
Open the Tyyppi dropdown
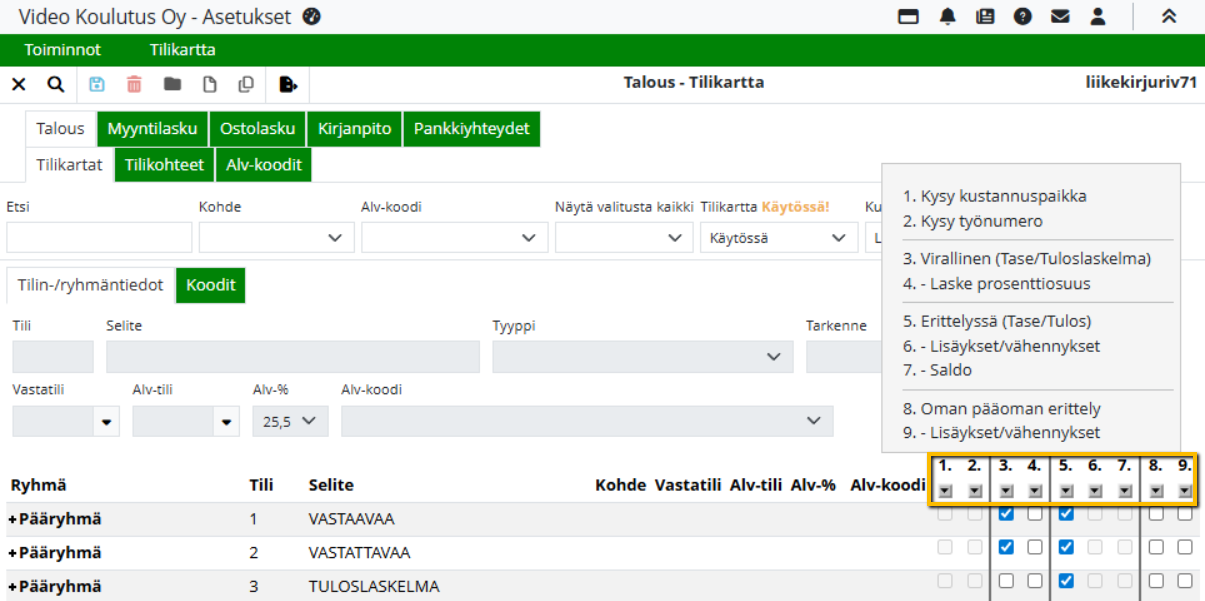642,357
